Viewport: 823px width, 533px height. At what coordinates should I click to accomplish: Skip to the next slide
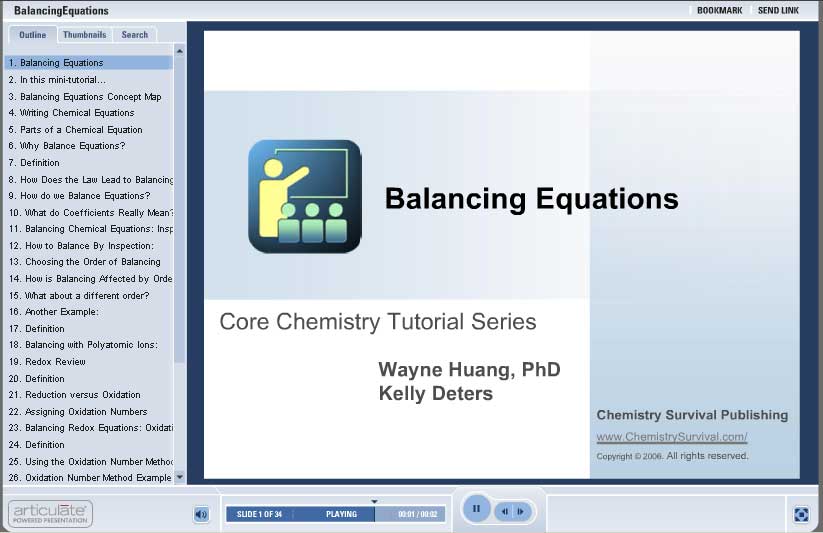tap(521, 512)
